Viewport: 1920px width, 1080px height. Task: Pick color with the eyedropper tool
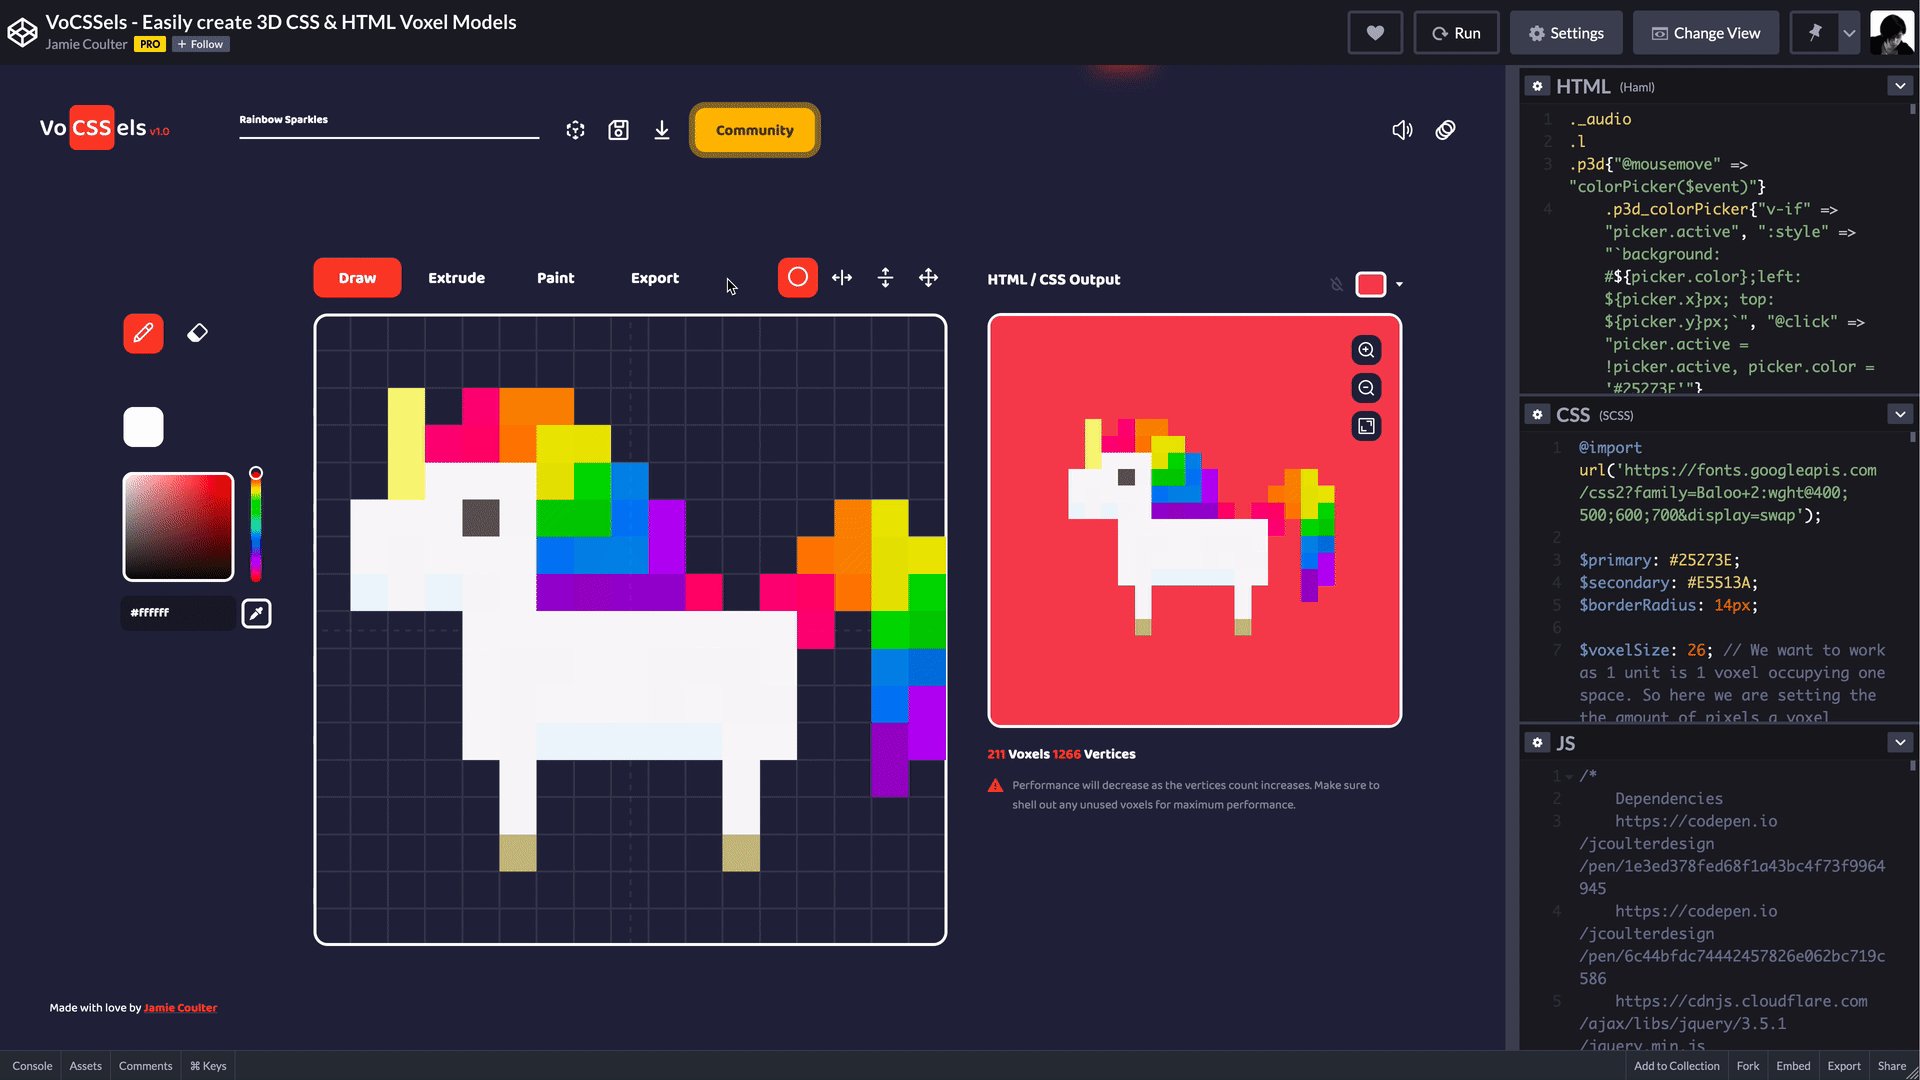[x=256, y=613]
